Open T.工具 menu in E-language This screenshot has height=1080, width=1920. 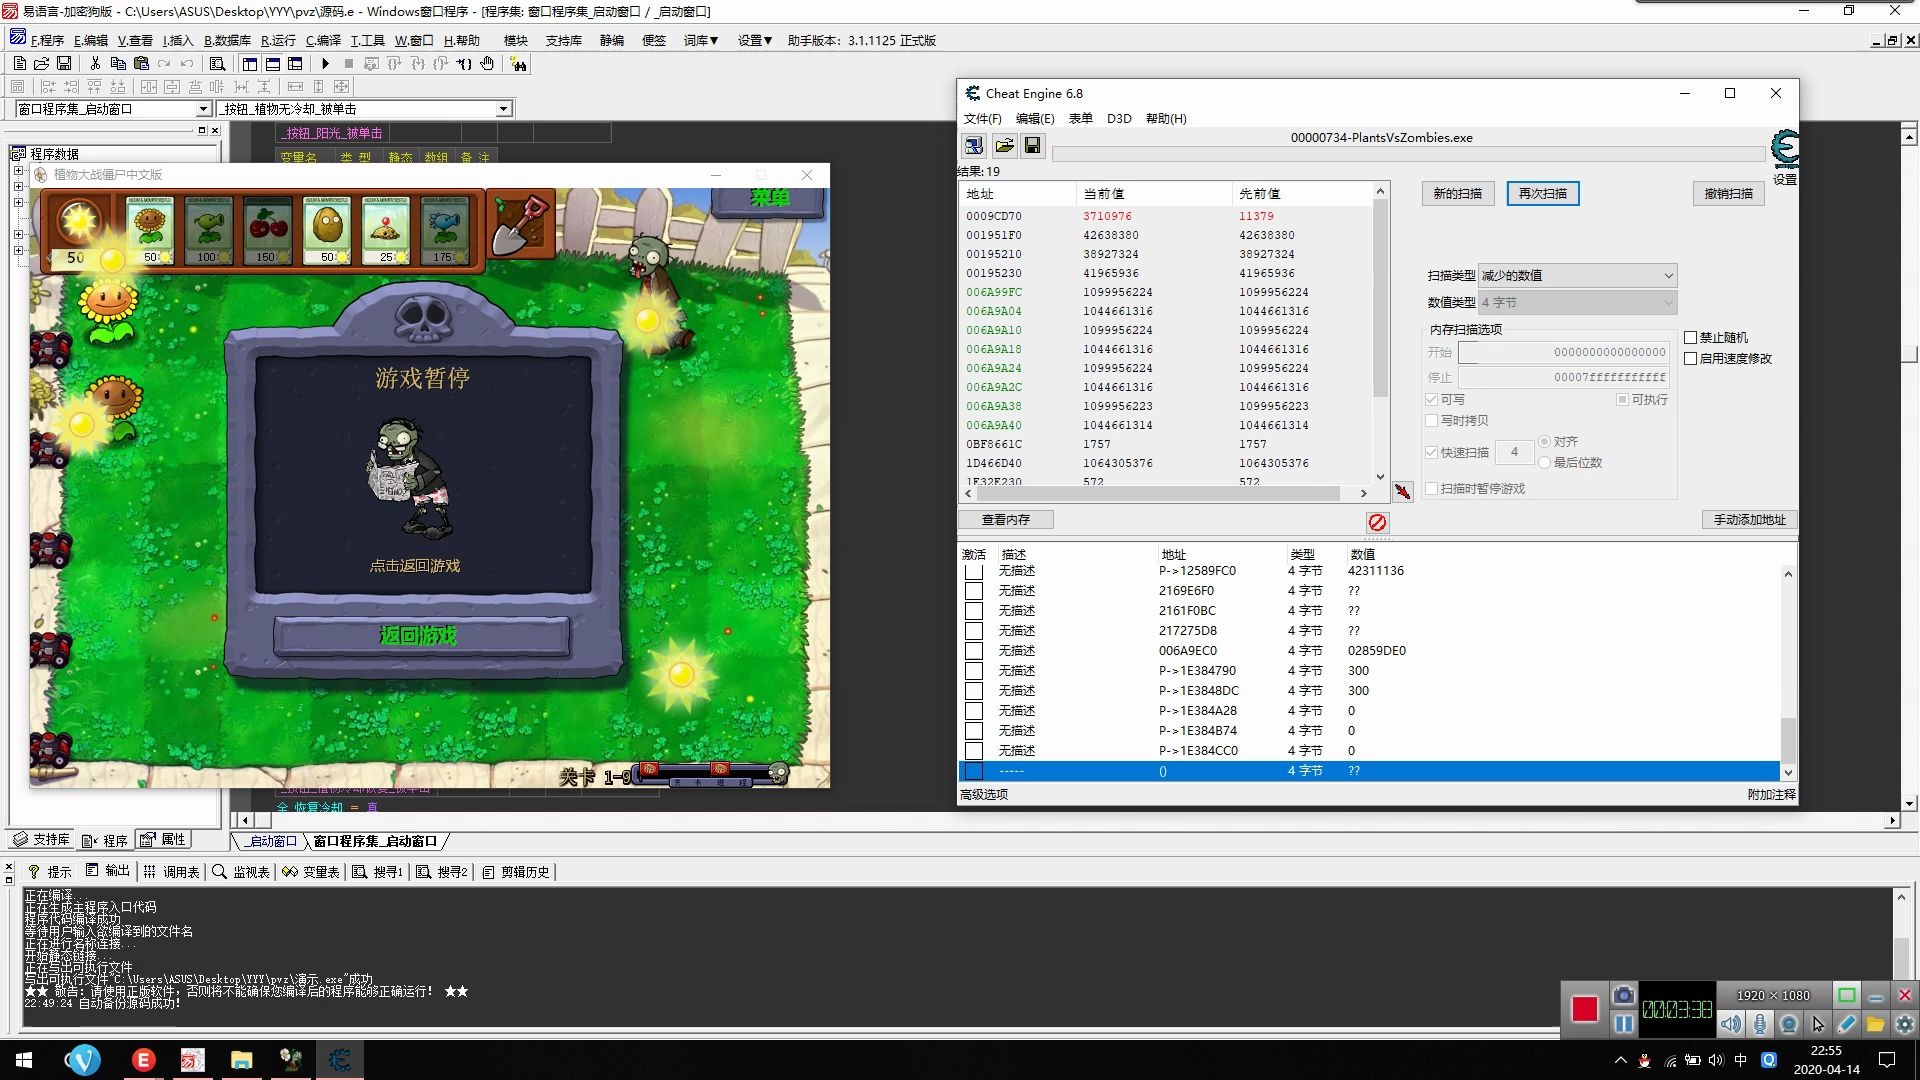(x=367, y=41)
